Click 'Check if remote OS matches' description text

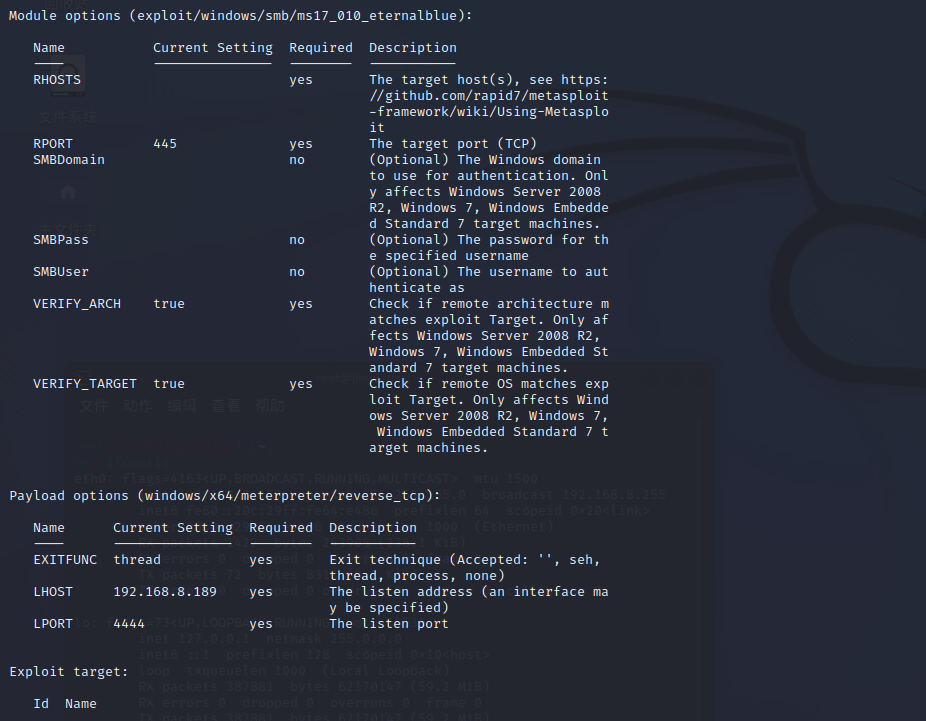[x=472, y=384]
